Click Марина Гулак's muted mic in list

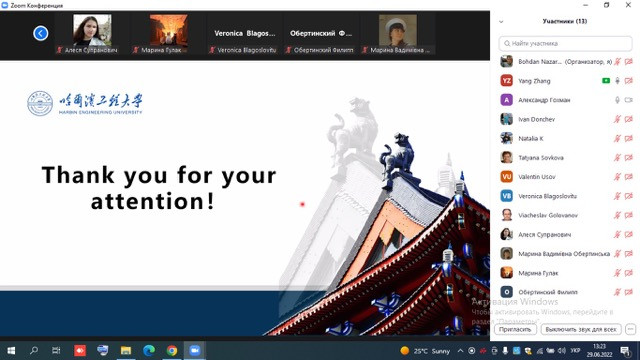pos(618,273)
